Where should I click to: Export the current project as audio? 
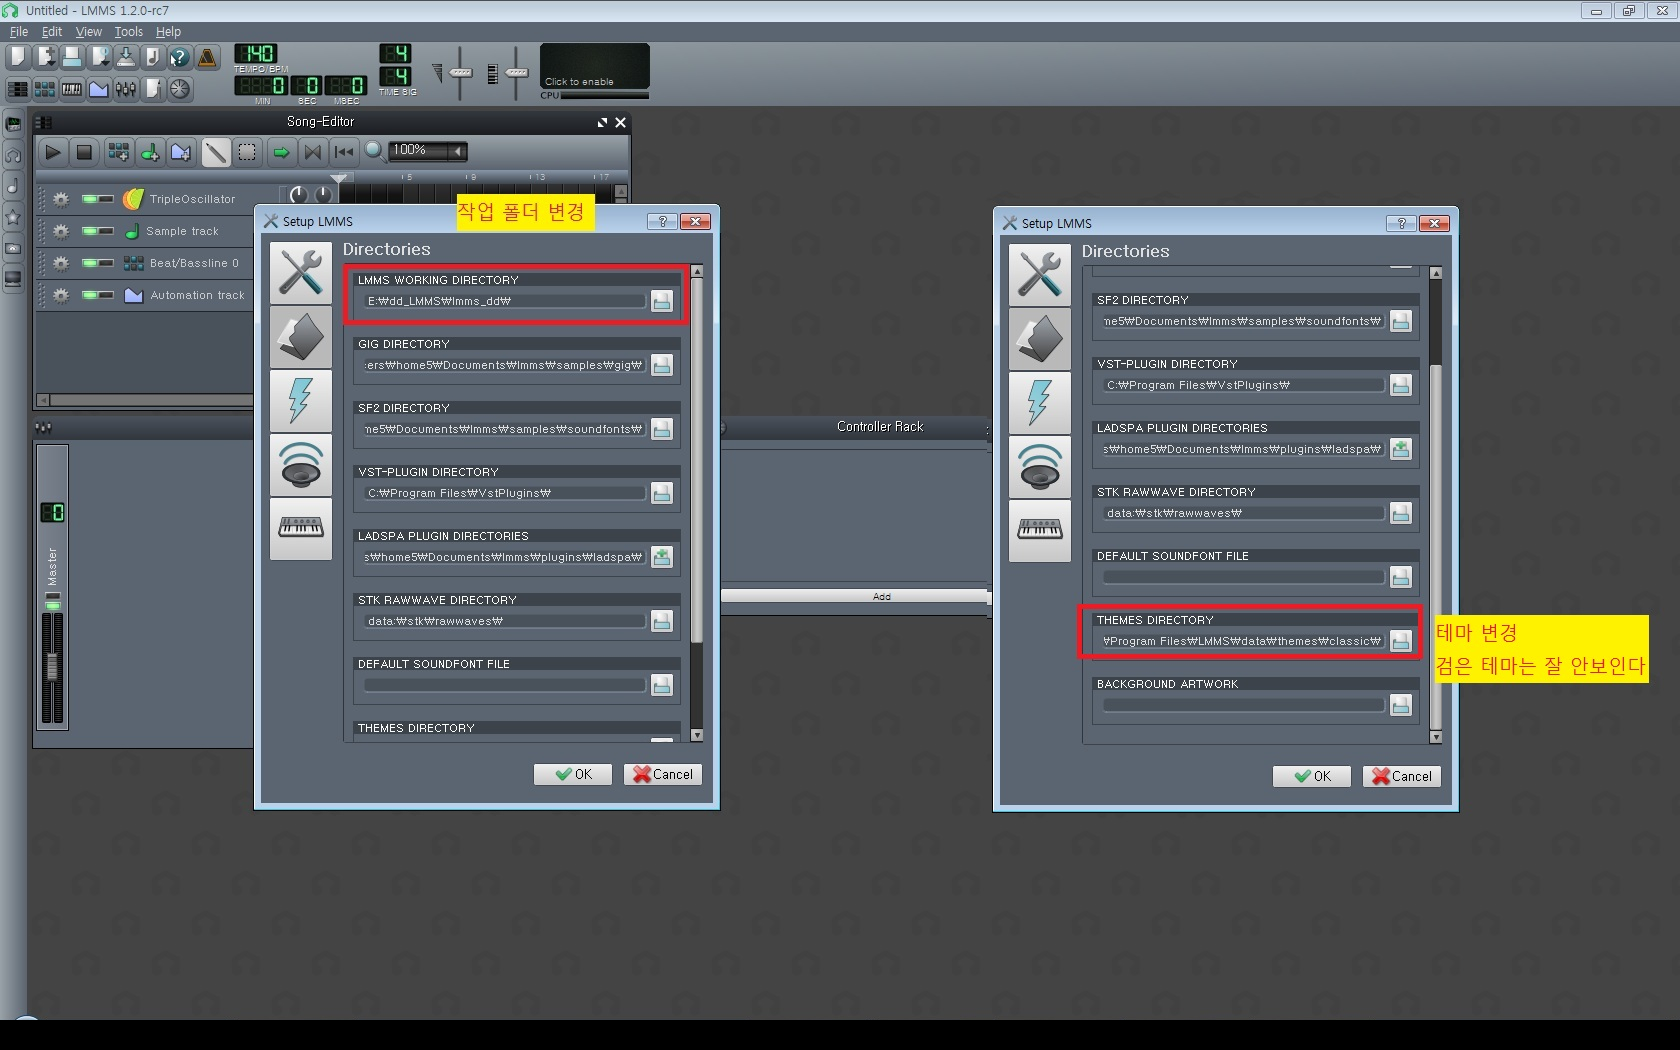point(153,58)
